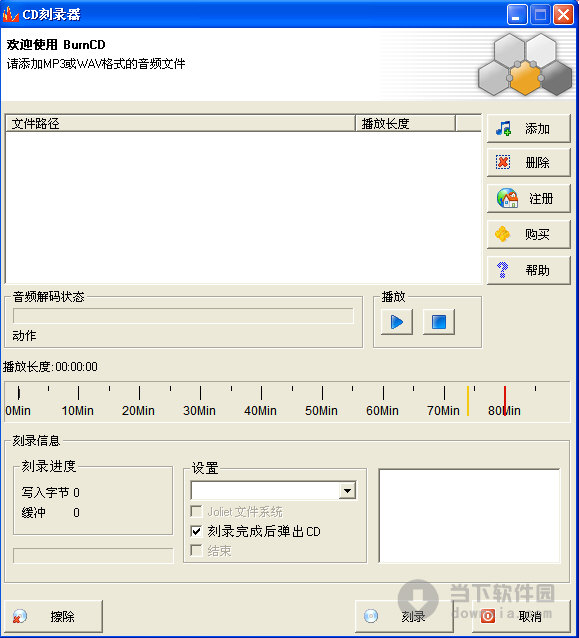Open the 设置 drive dropdown arrow
Screen dimensions: 579x638
pyautogui.click(x=347, y=490)
